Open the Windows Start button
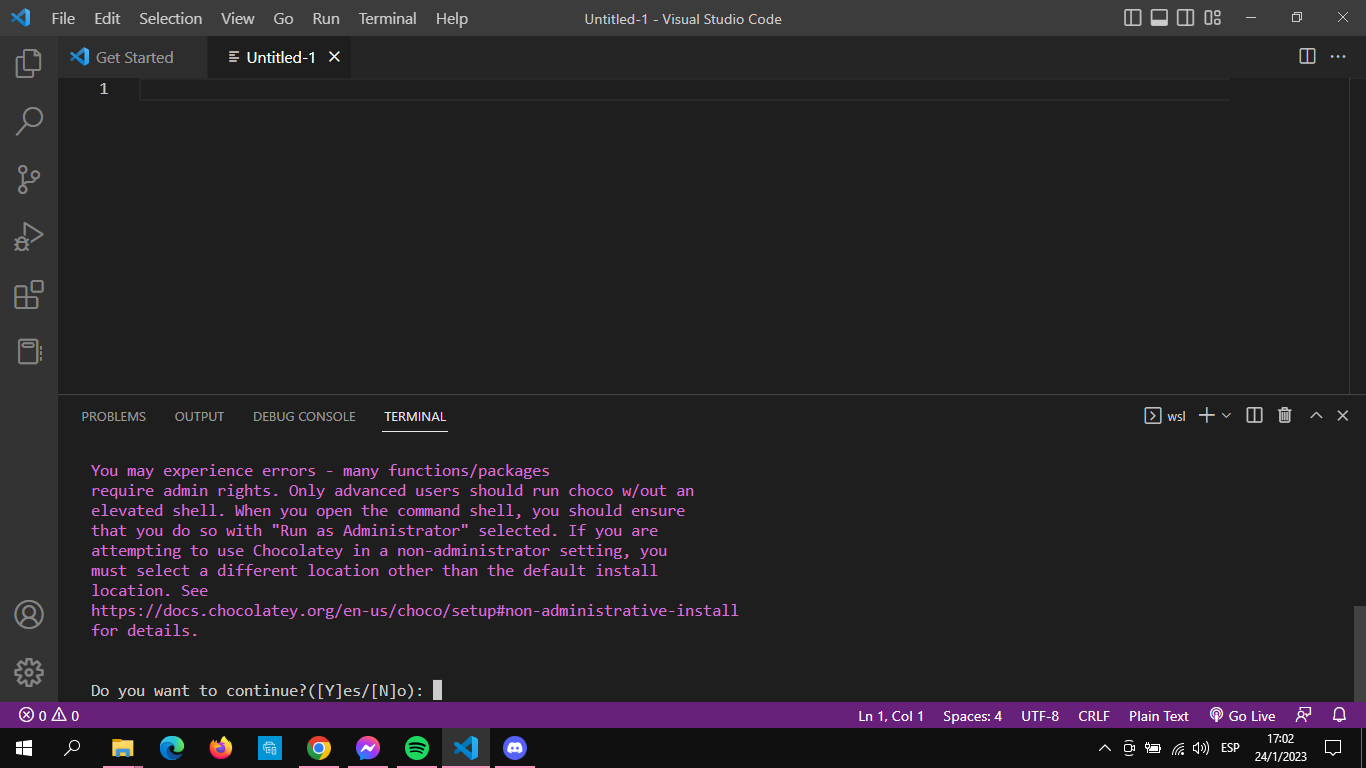Screen dimensions: 1366x768 click(24, 748)
